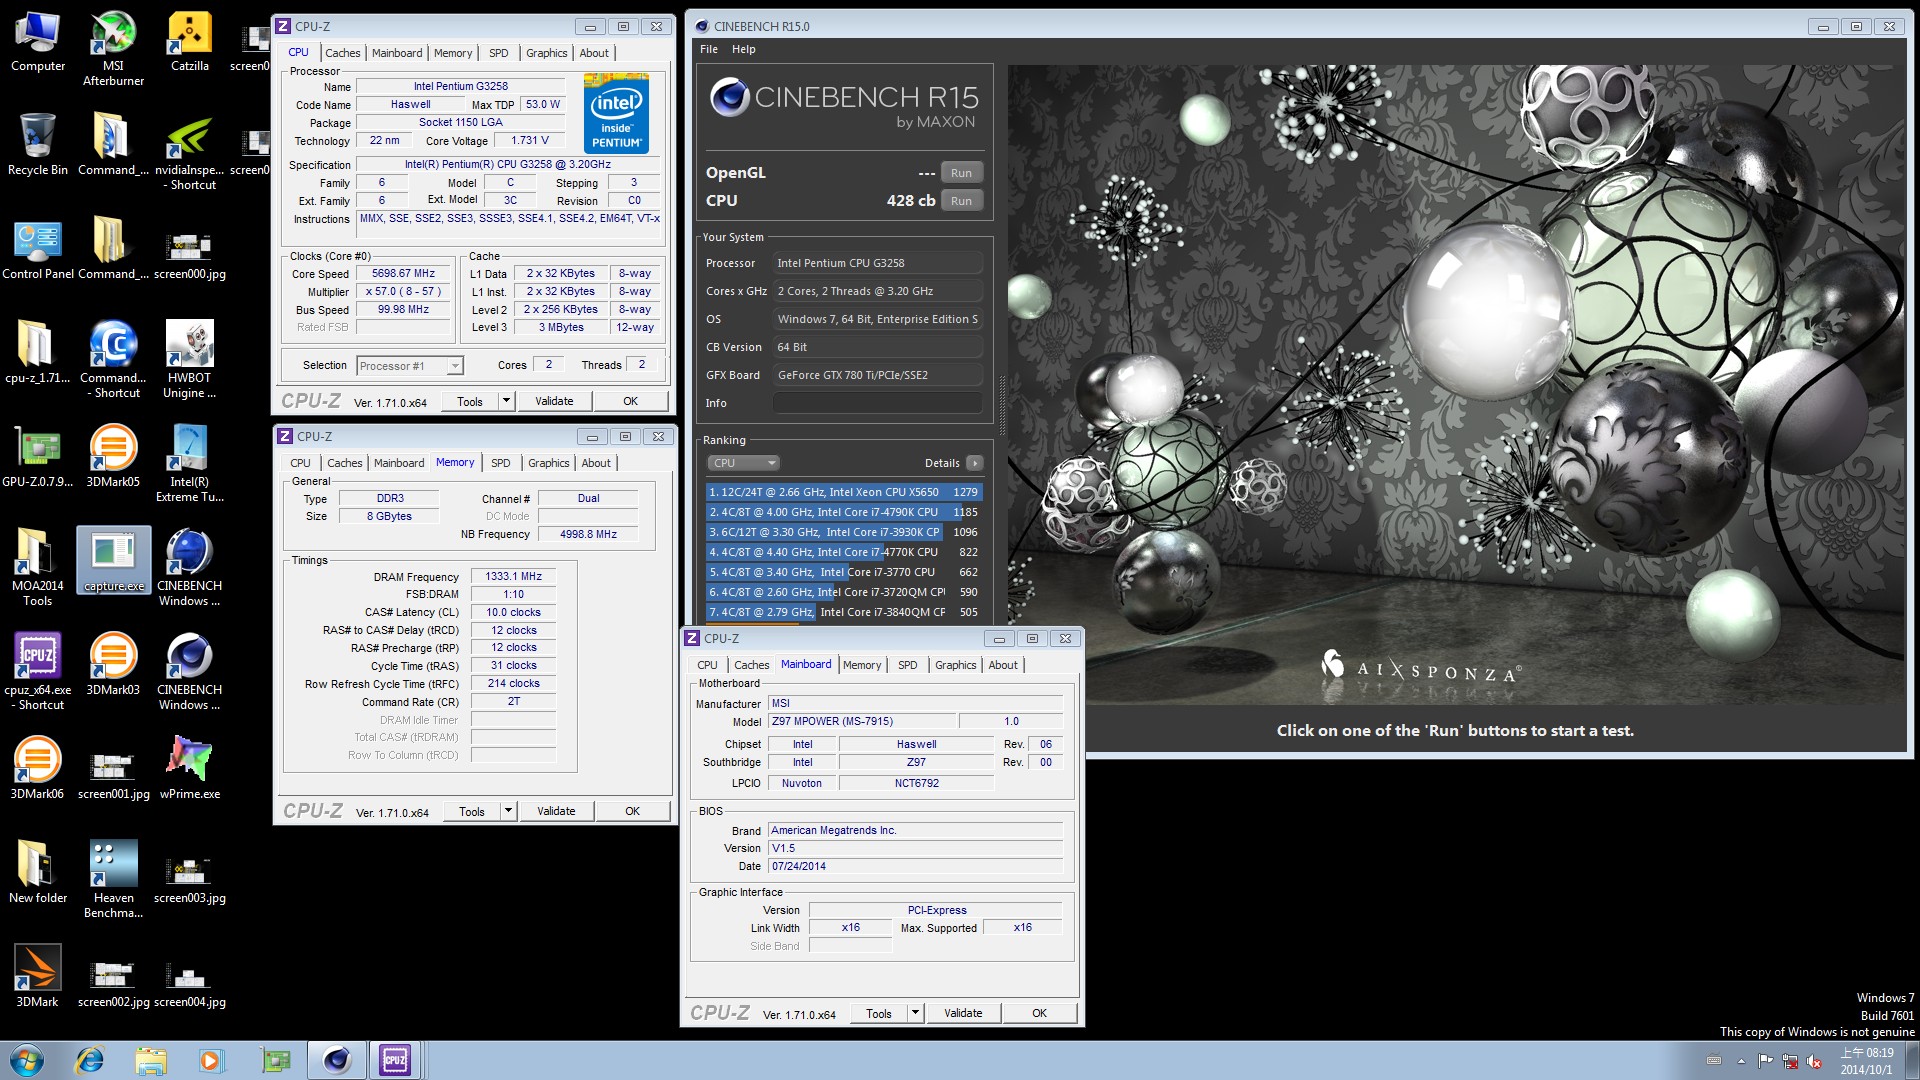
Task: Run the Cinebench CPU test
Action: 961,201
